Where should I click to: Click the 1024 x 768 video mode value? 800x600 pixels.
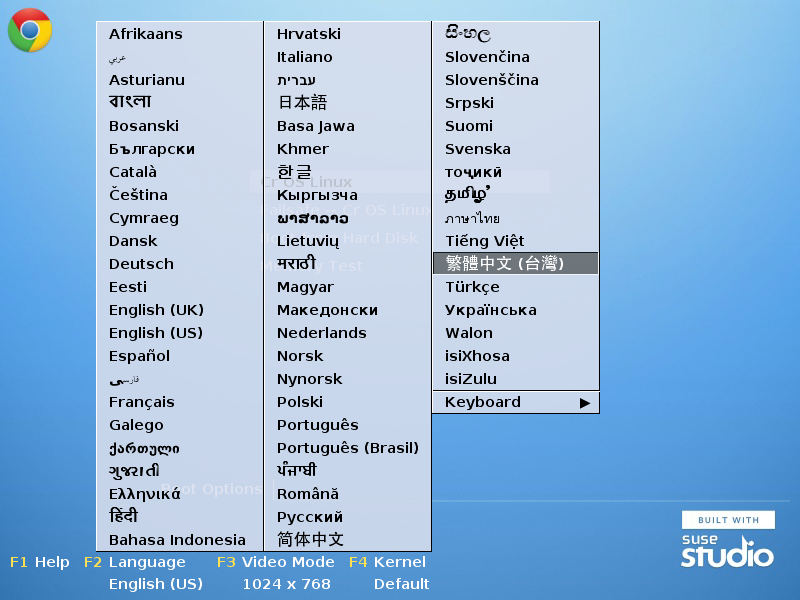(x=286, y=584)
